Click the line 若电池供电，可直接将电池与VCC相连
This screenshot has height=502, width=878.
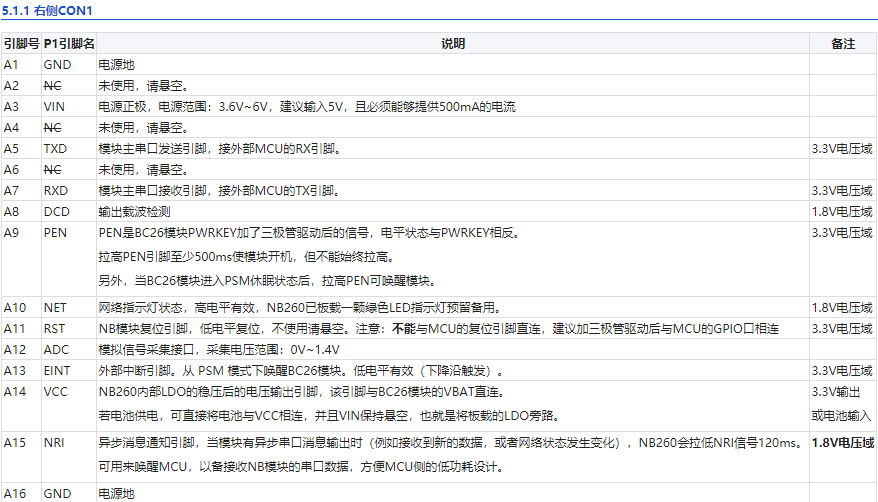[330, 416]
